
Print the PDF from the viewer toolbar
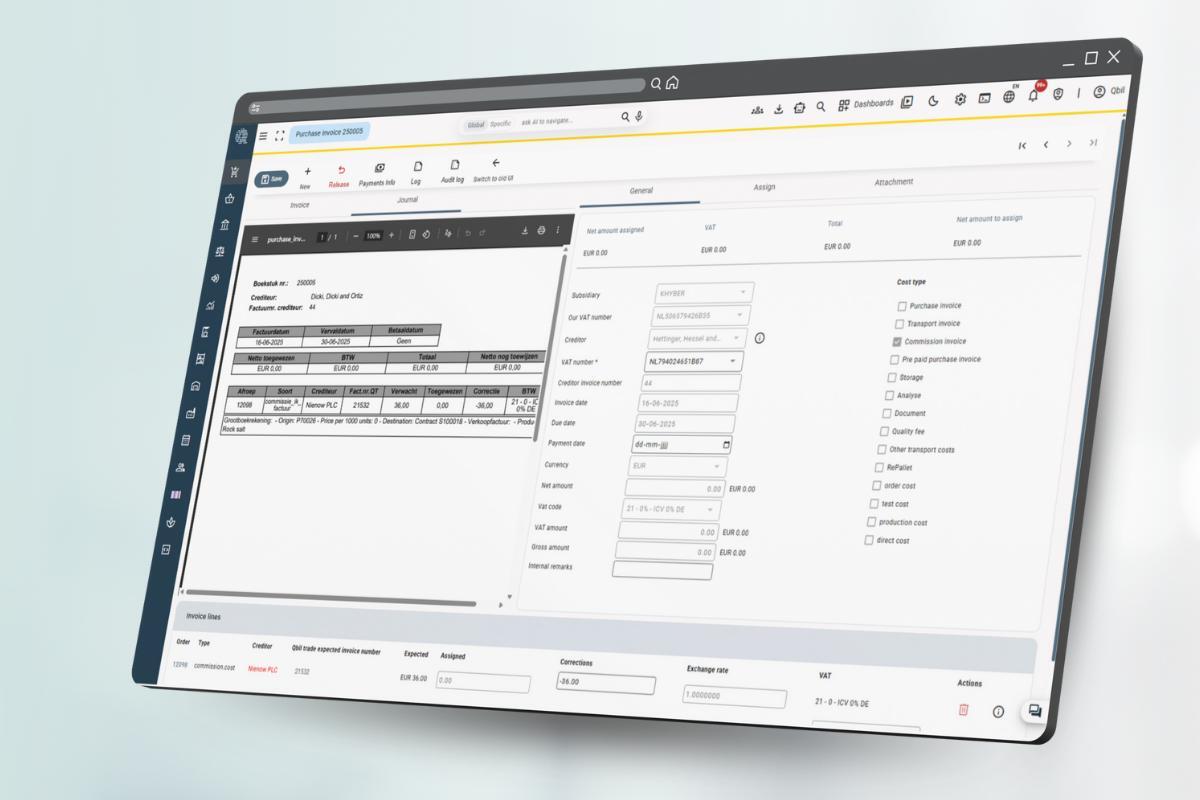(541, 231)
